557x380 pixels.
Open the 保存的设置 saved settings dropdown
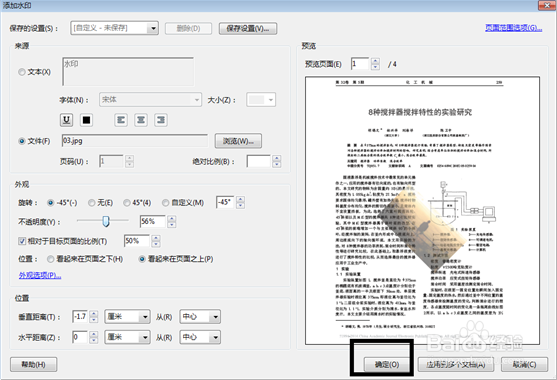[x=114, y=28]
